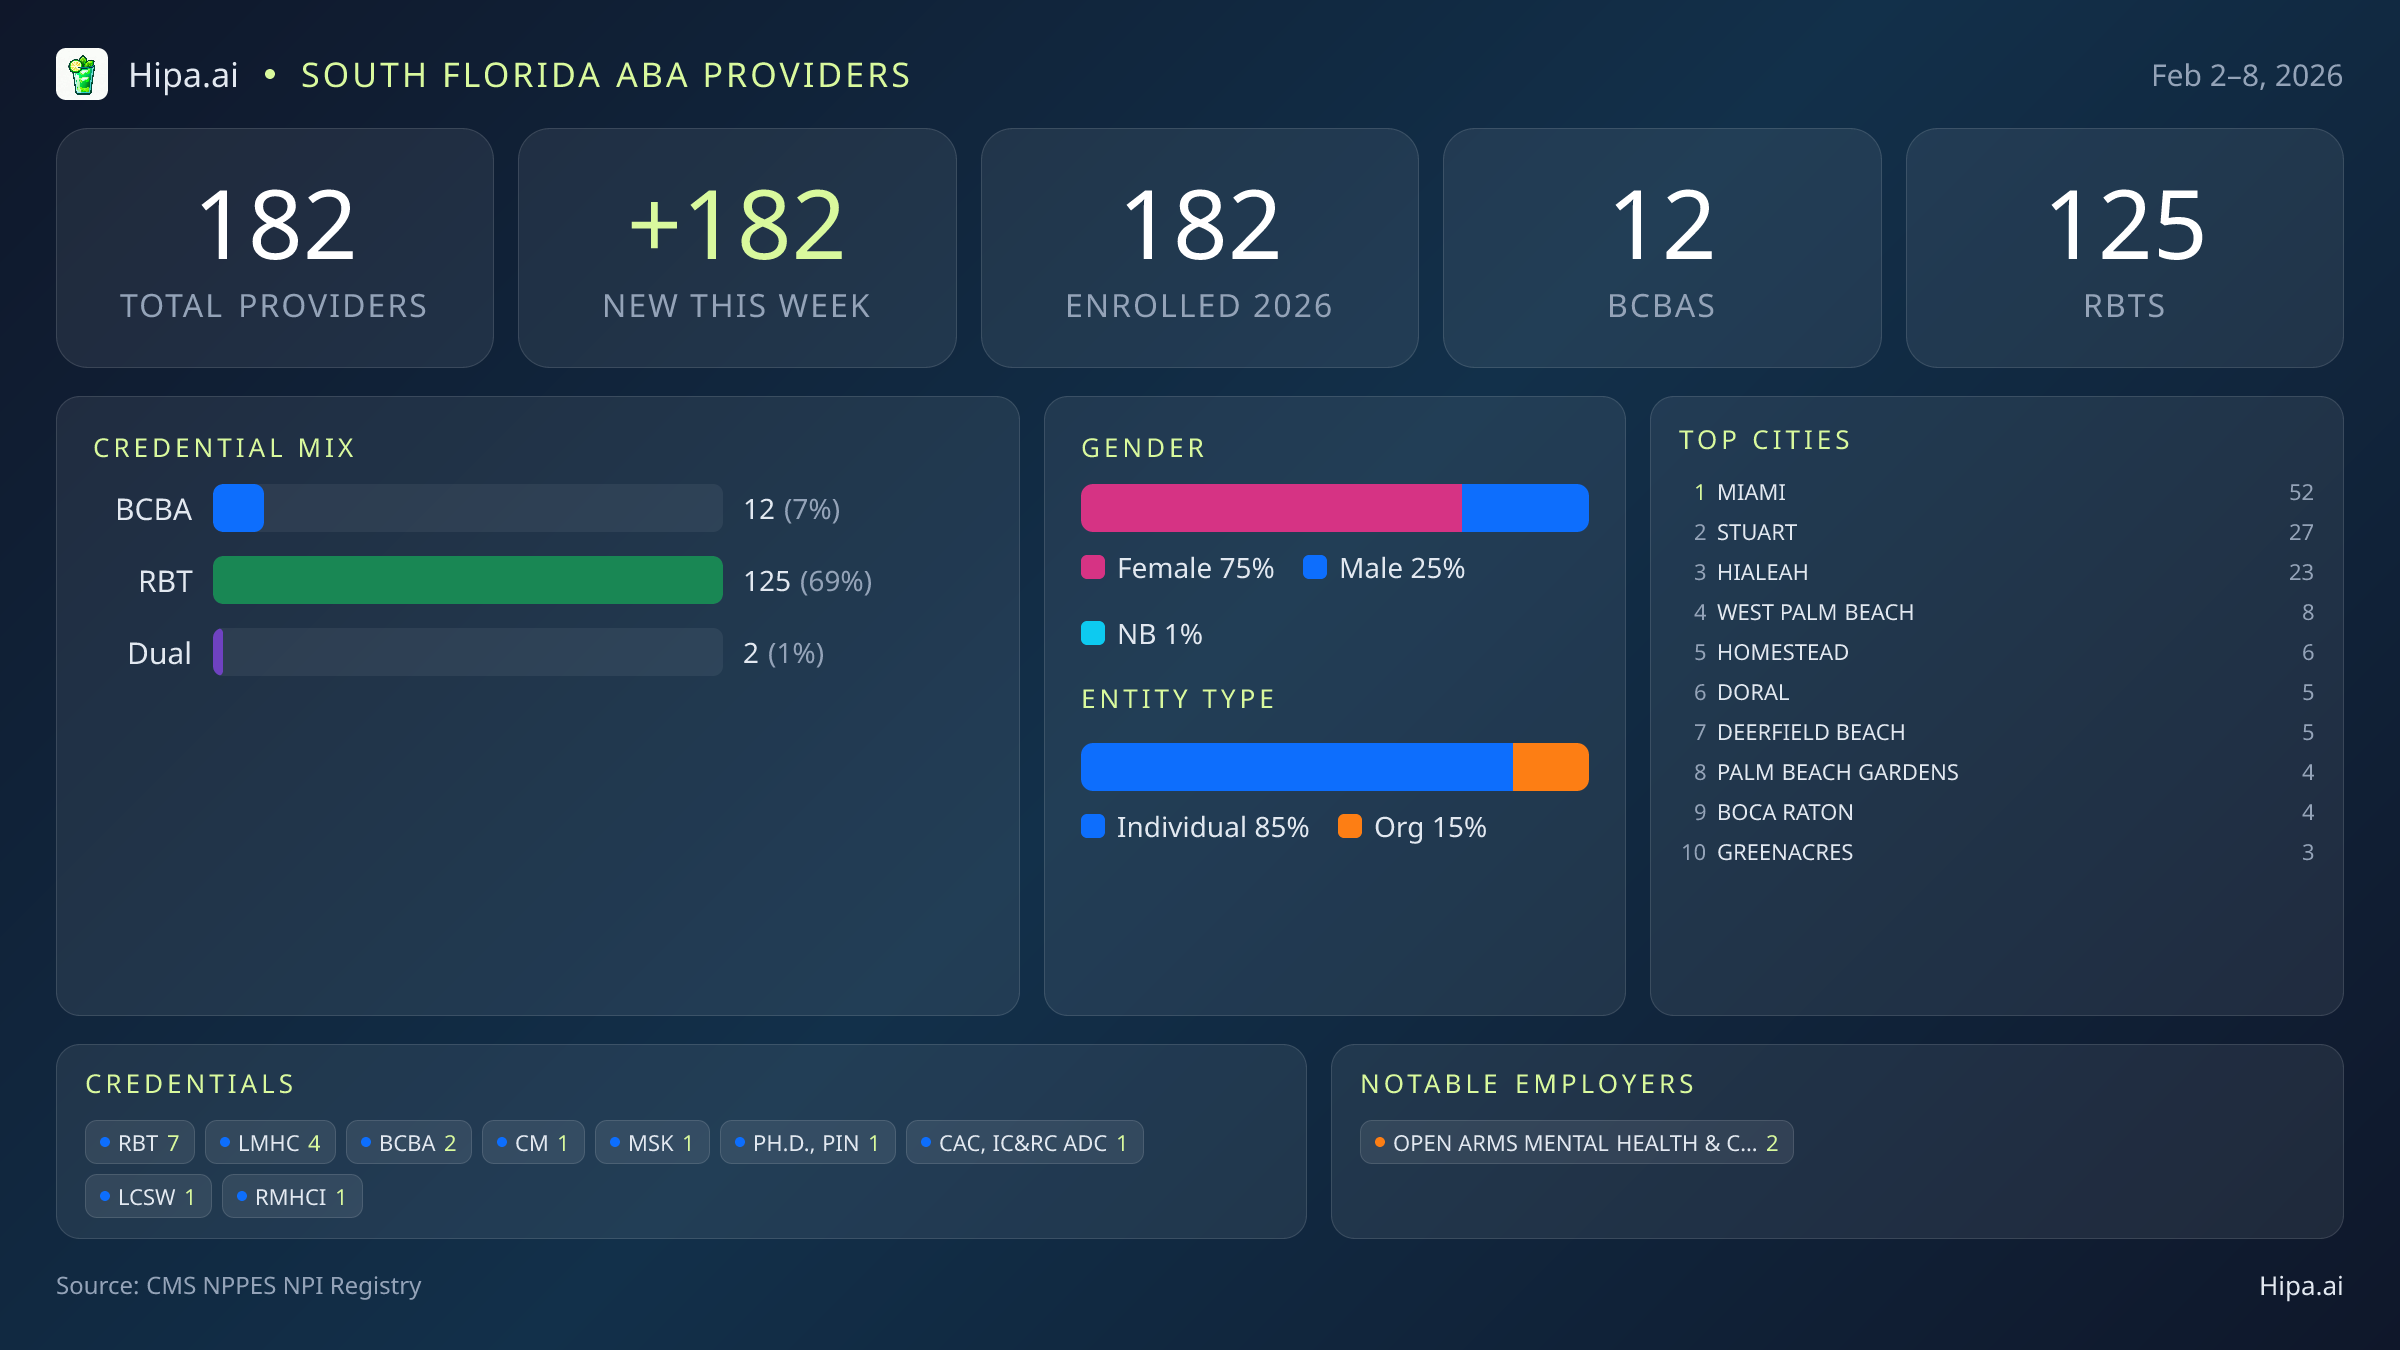Click the blue dot on the RBT 7 chip
Viewport: 2400px width, 1350px height.
(x=104, y=1141)
